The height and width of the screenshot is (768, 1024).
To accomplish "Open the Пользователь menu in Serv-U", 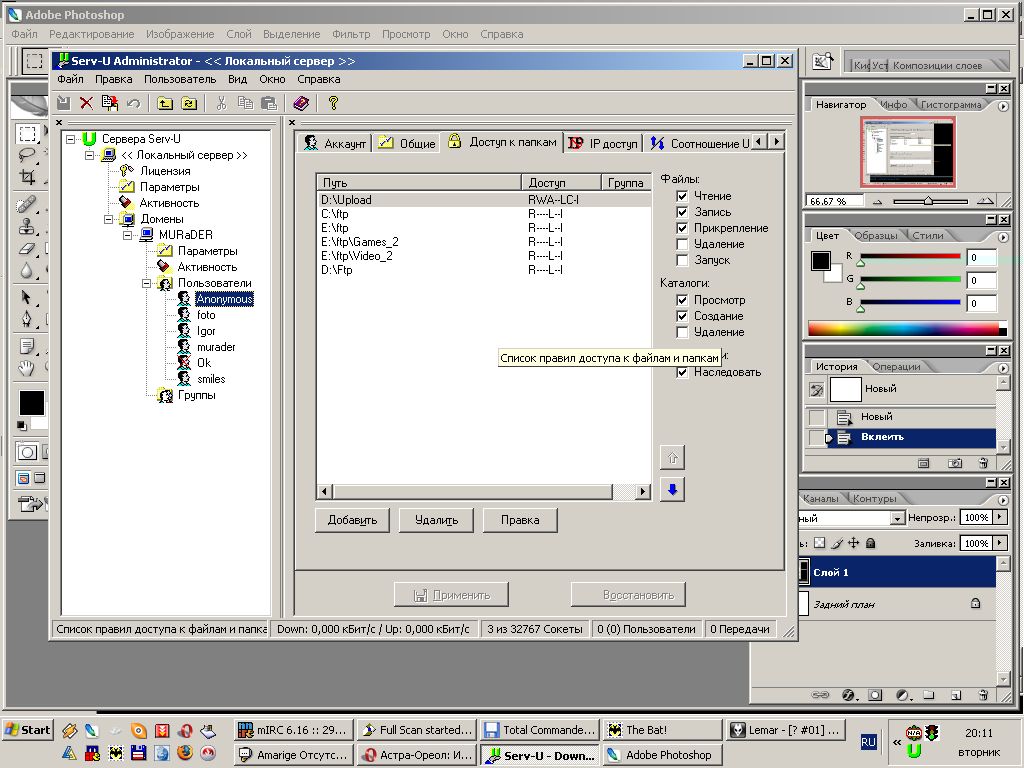I will (180, 79).
